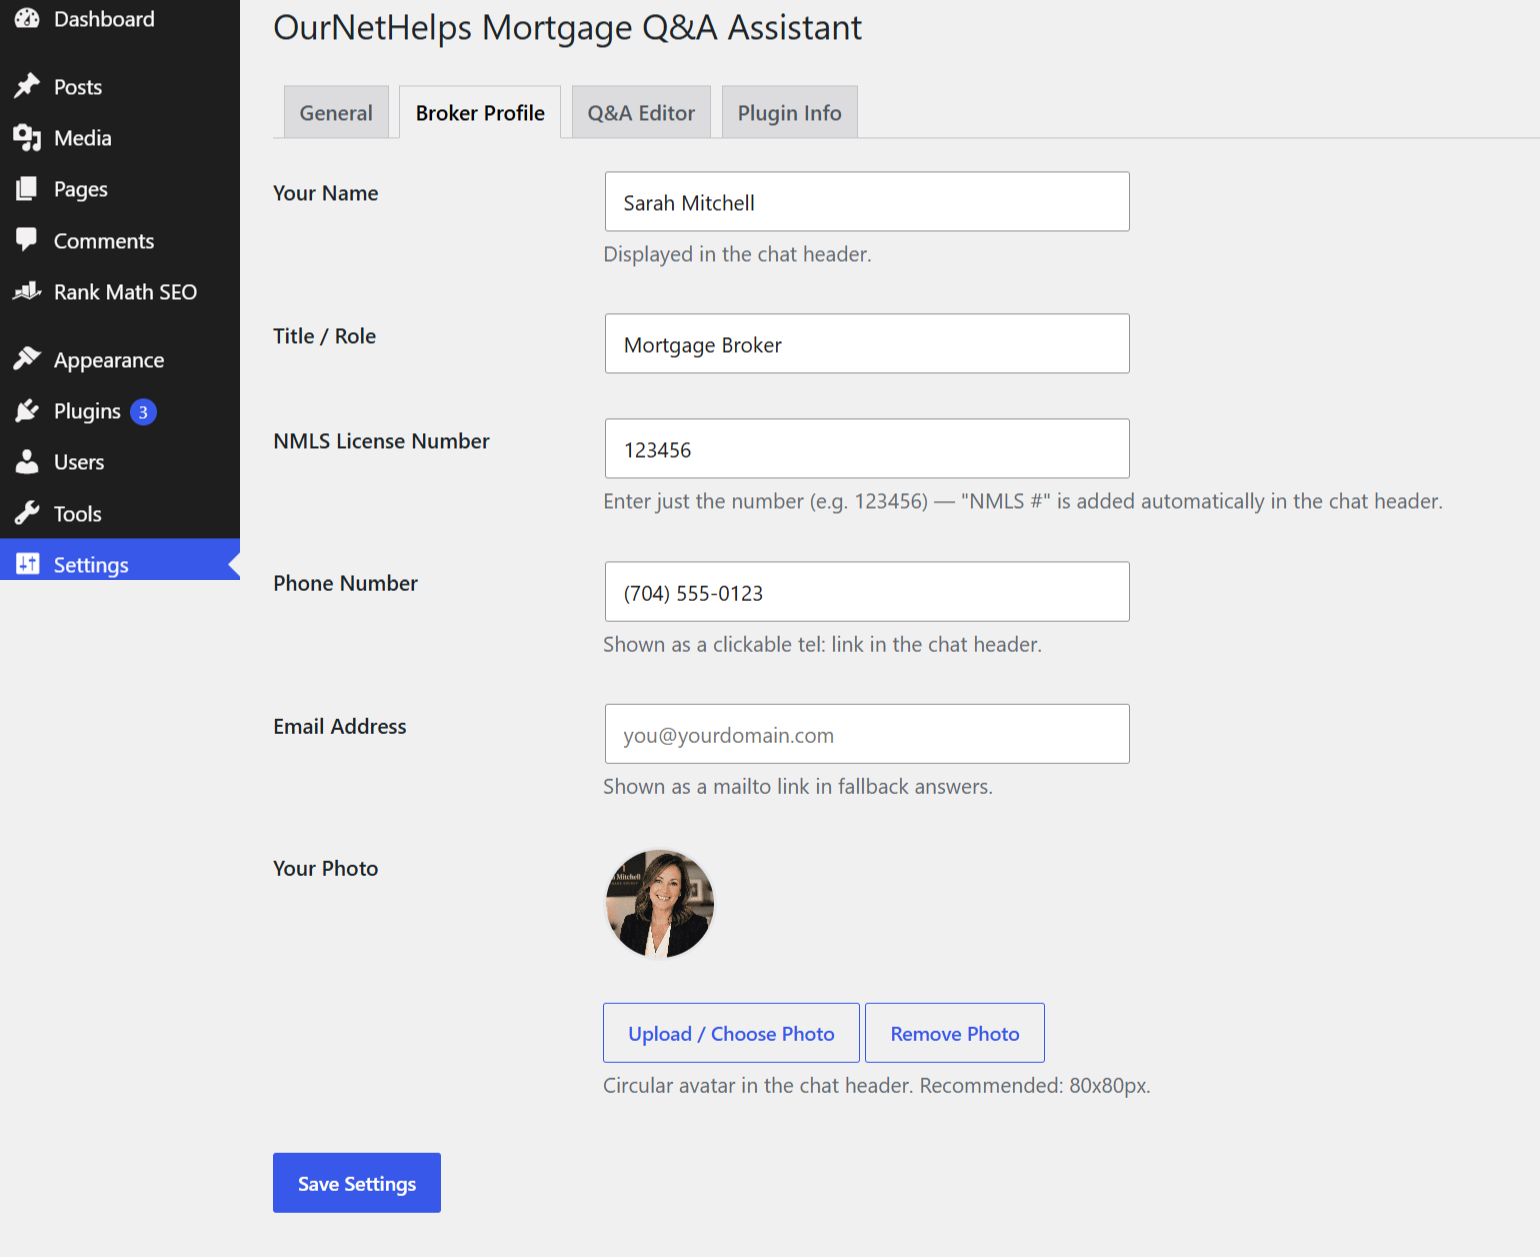
Task: Open Pages from the admin menu
Action: [x=81, y=190]
